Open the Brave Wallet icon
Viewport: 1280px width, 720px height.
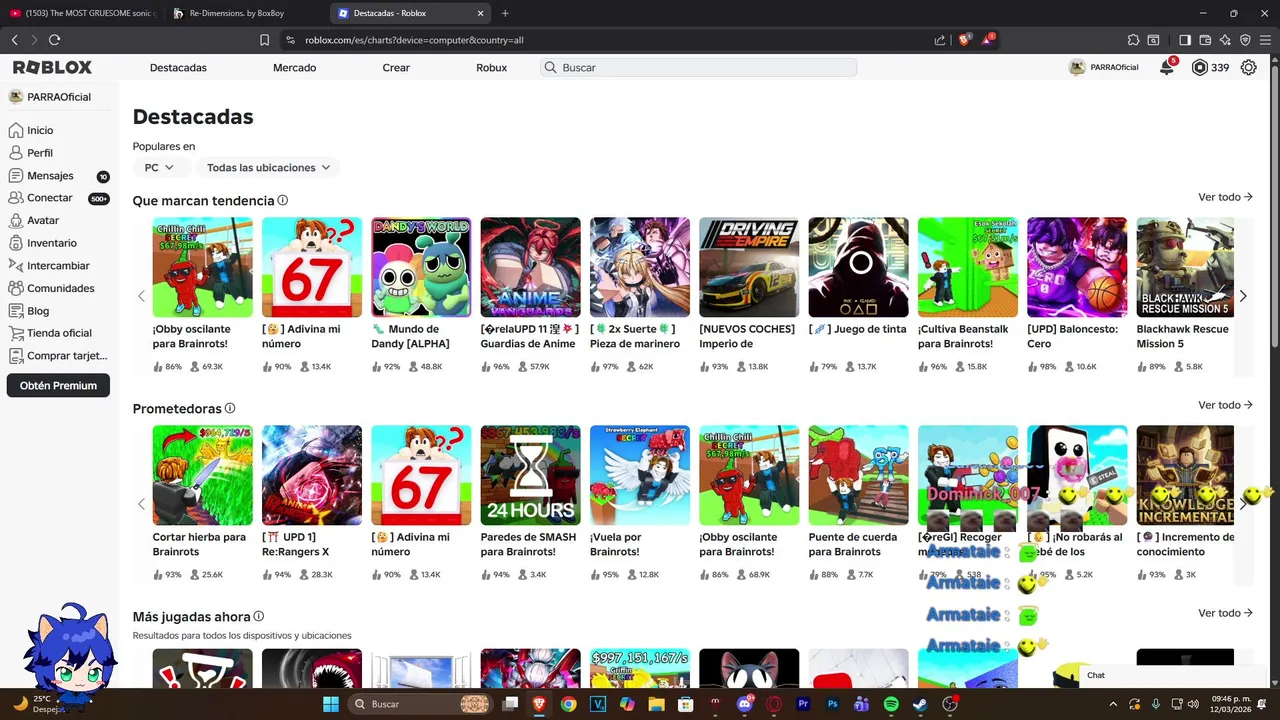[x=1205, y=40]
